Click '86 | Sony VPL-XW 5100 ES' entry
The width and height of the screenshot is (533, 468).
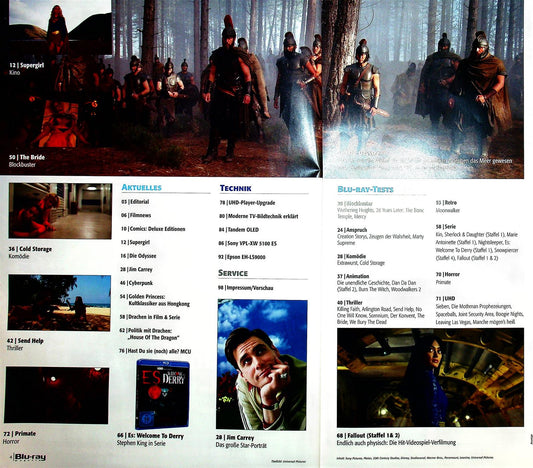tap(247, 244)
